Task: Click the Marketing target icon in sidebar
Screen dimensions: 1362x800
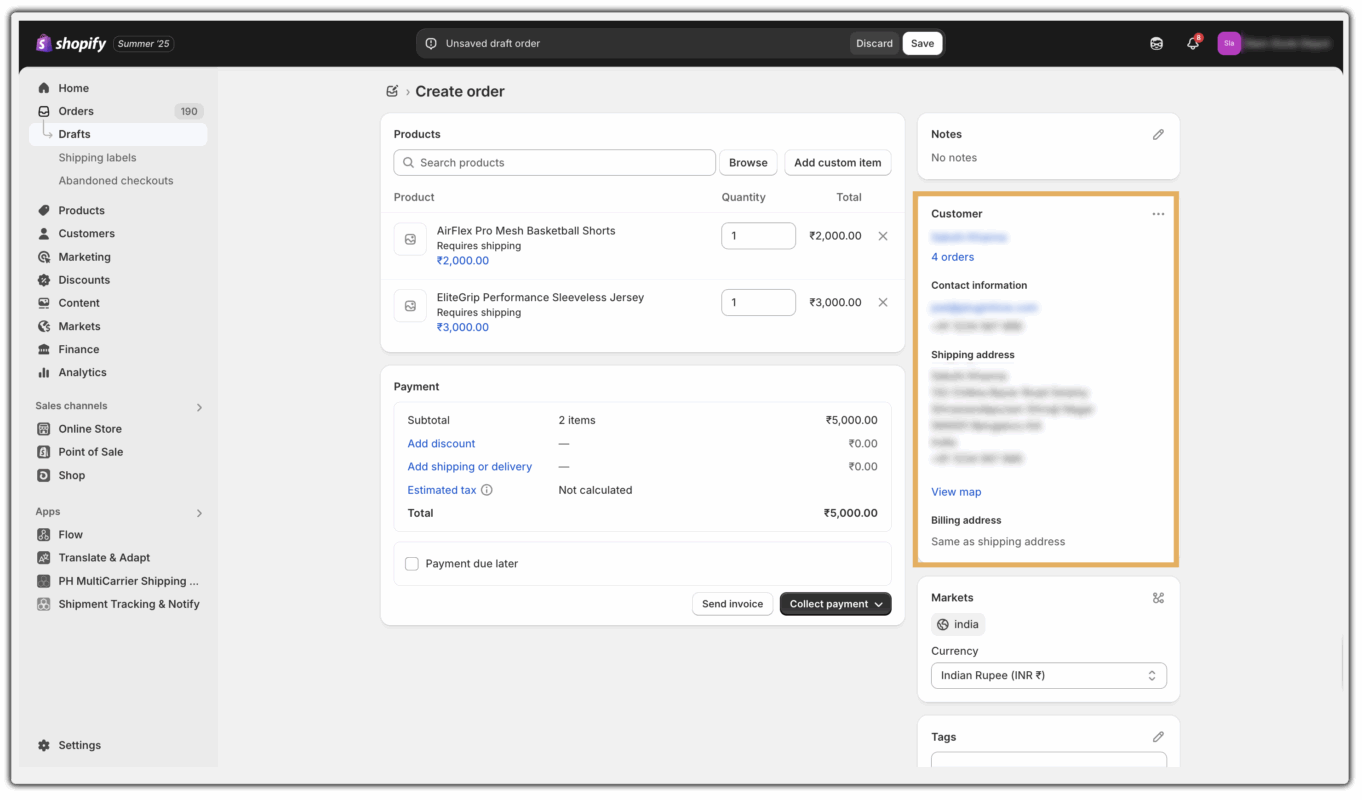Action: pos(43,257)
